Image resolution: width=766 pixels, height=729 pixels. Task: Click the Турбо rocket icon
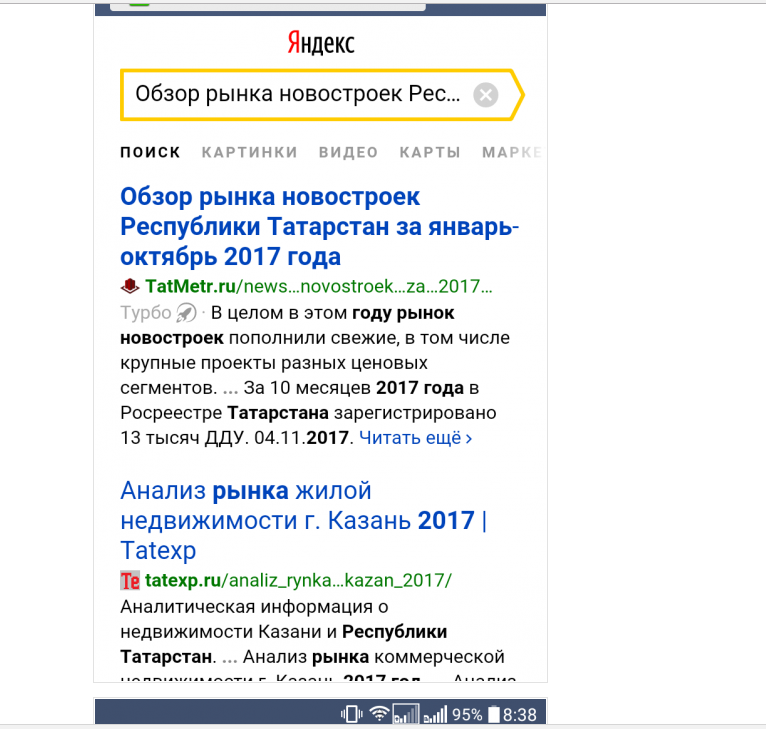(x=186, y=313)
